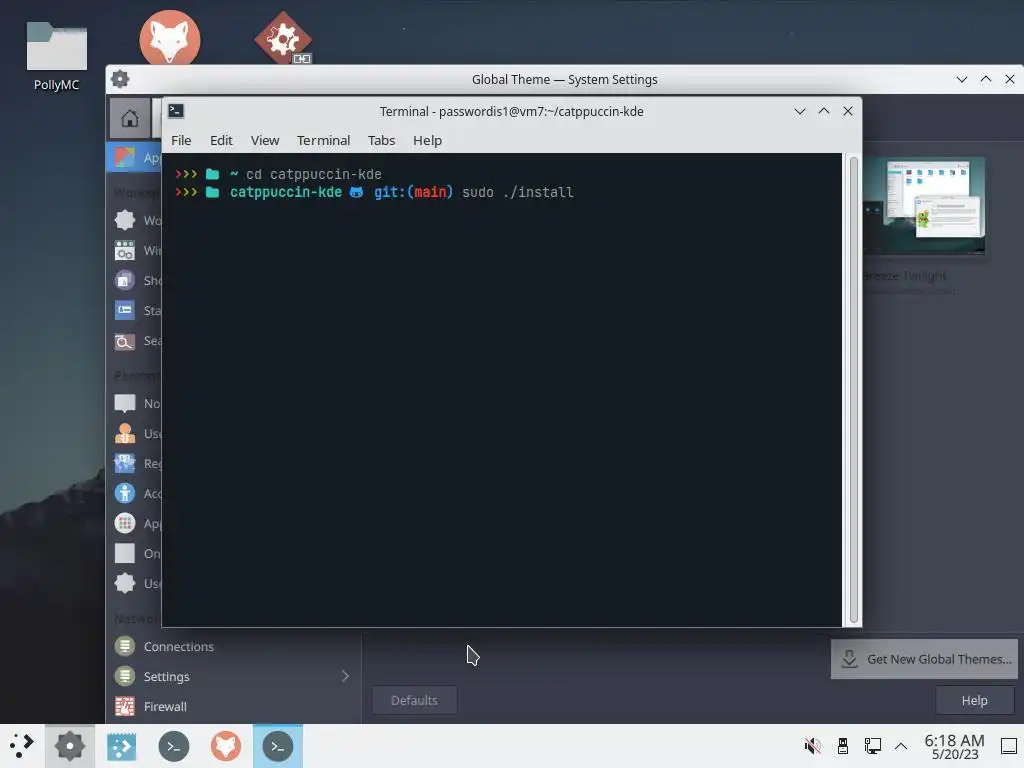Image resolution: width=1024 pixels, height=768 pixels.
Task: Select the Window Management sidebar icon
Action: click(x=125, y=250)
